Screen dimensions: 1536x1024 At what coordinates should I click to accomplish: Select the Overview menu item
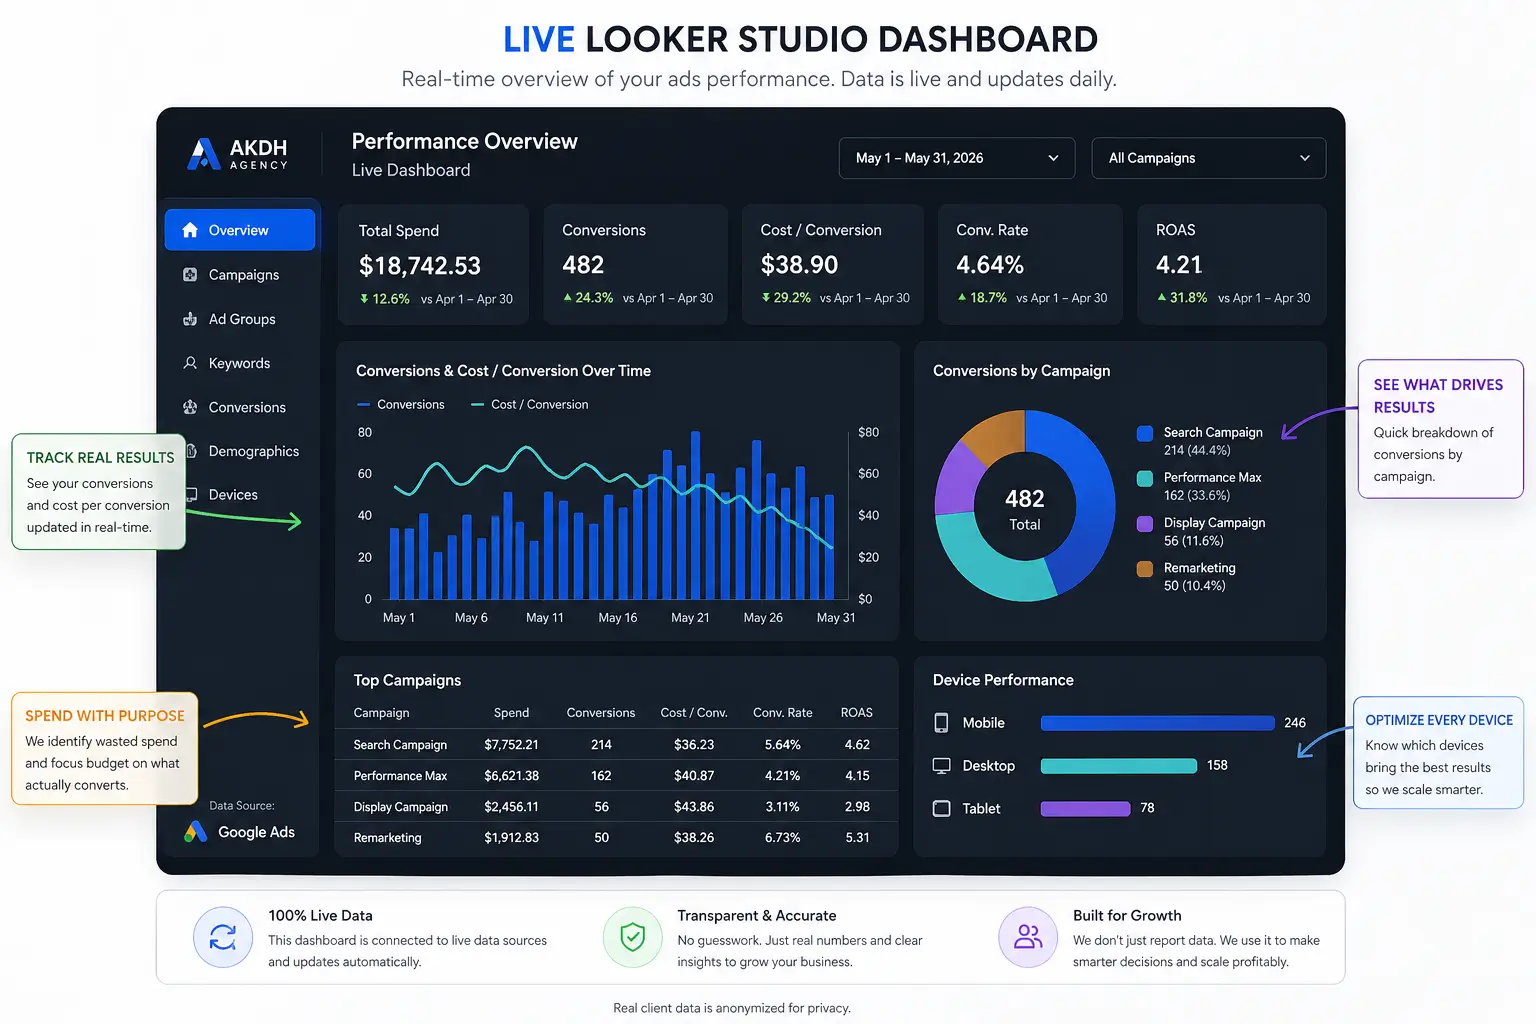240,230
